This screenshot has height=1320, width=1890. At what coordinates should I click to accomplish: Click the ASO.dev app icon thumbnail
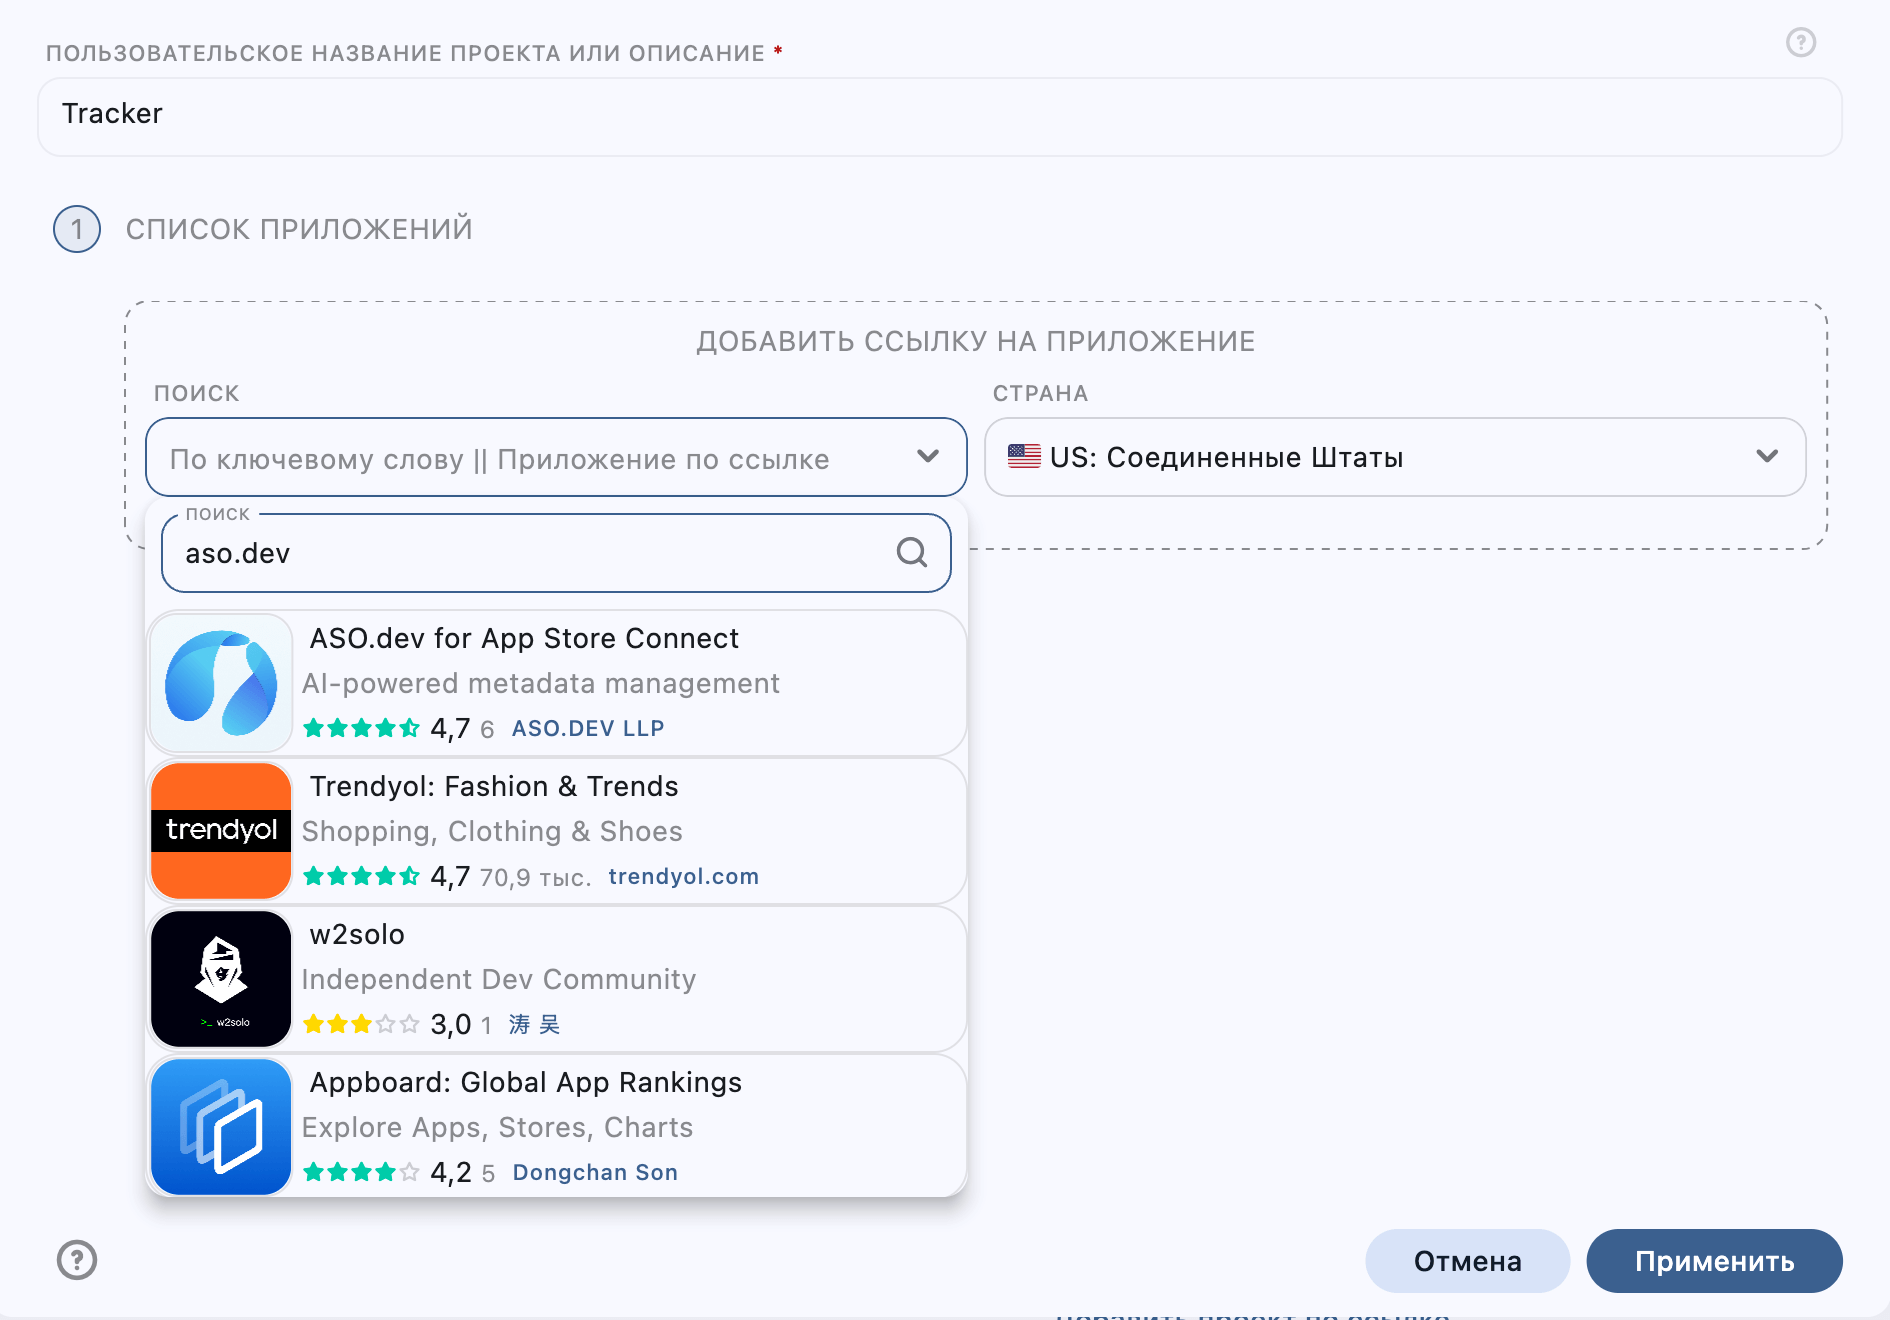(221, 683)
